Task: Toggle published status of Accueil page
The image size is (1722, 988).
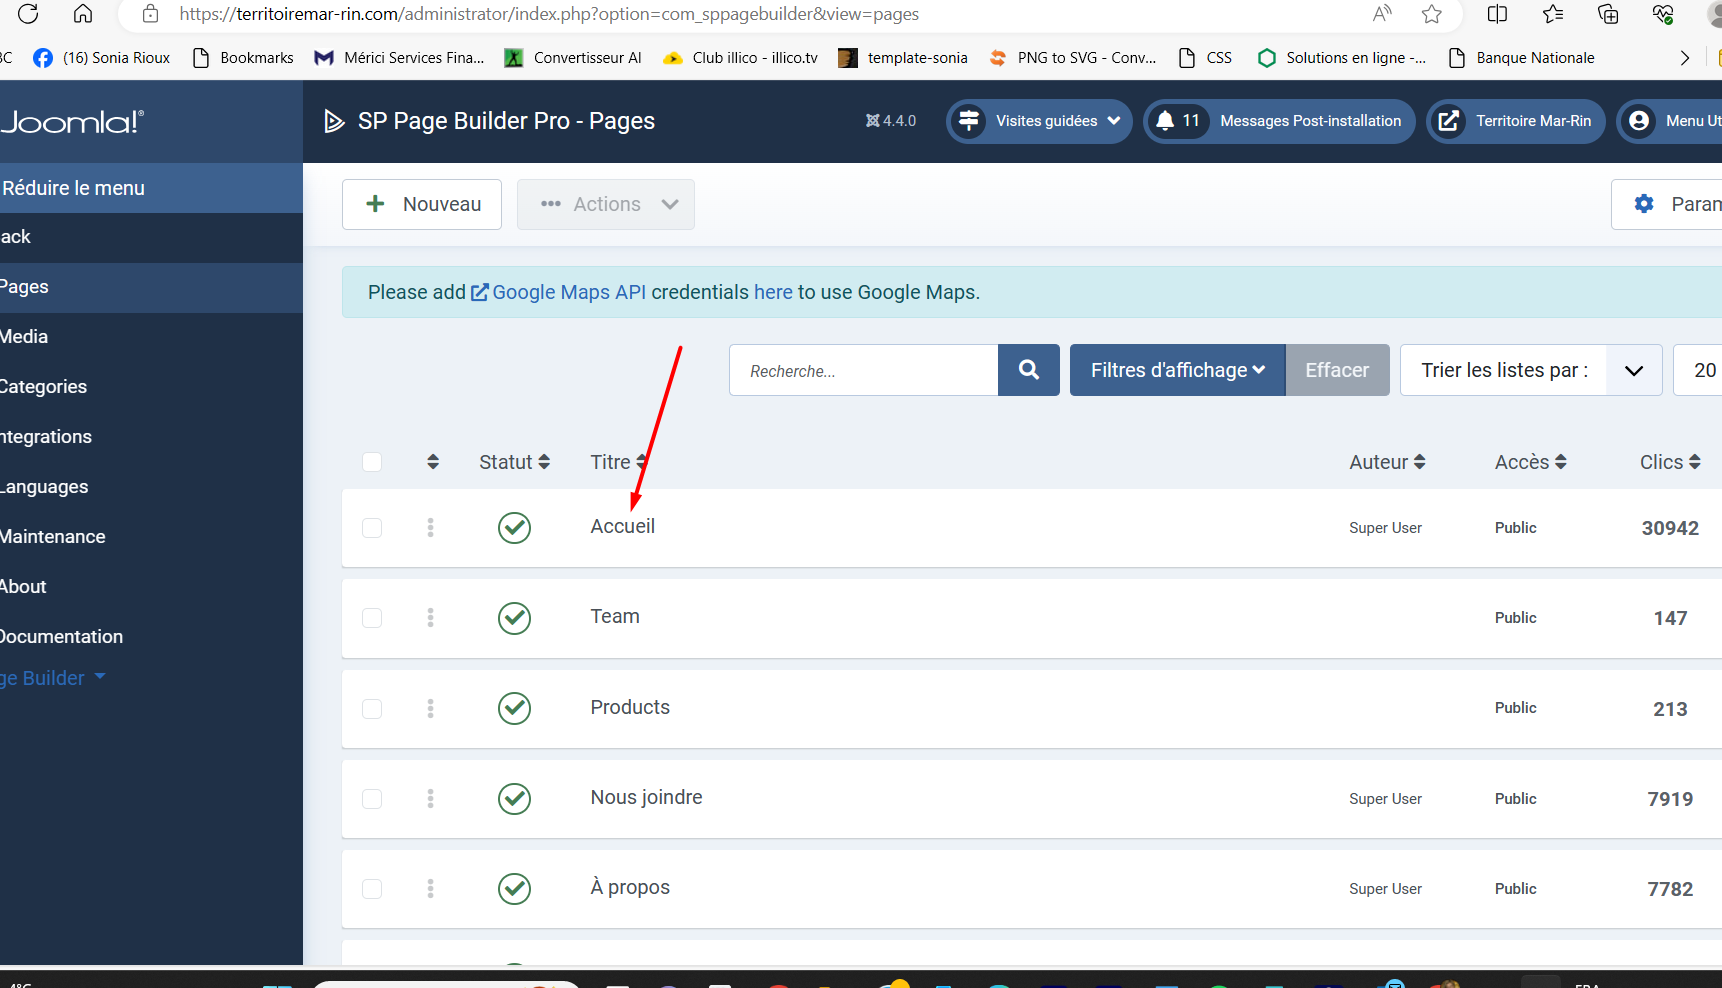Action: 514,528
